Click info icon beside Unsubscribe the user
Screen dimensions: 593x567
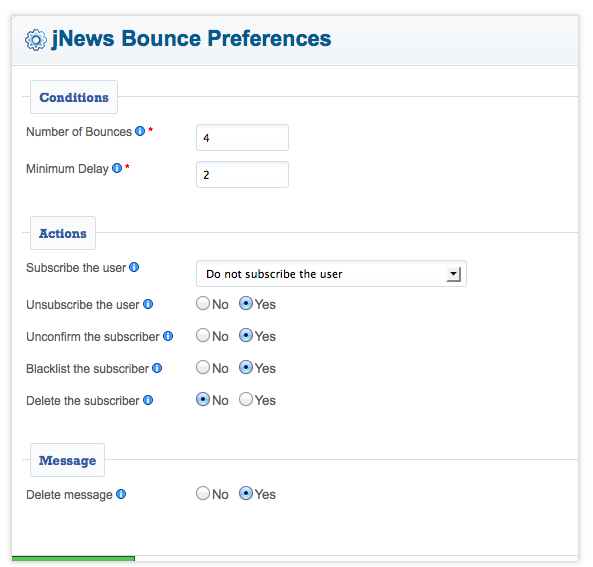(148, 304)
